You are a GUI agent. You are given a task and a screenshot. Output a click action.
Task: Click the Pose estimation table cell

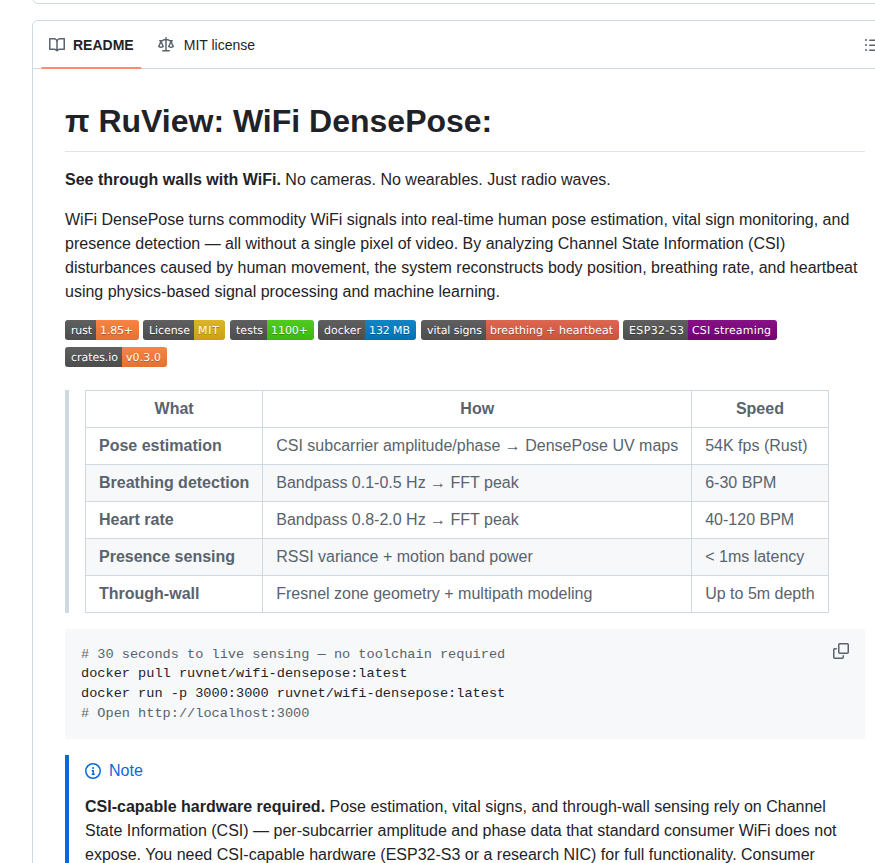tap(160, 445)
